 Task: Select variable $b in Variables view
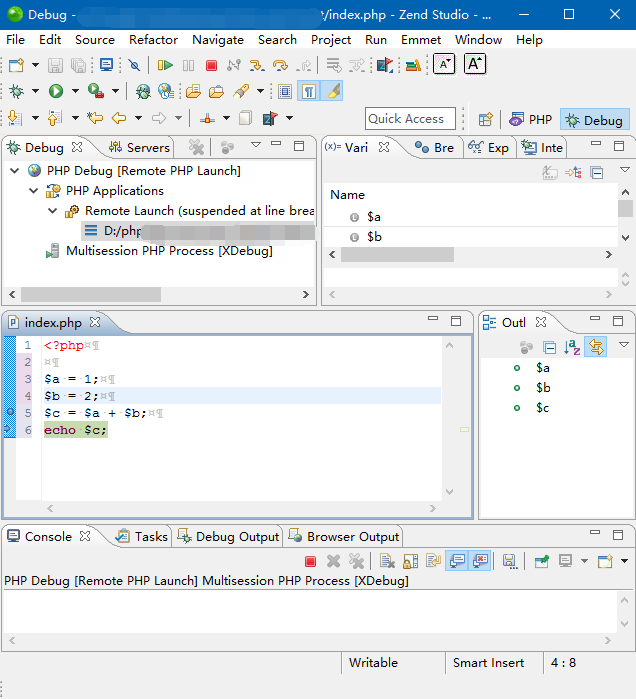point(374,237)
